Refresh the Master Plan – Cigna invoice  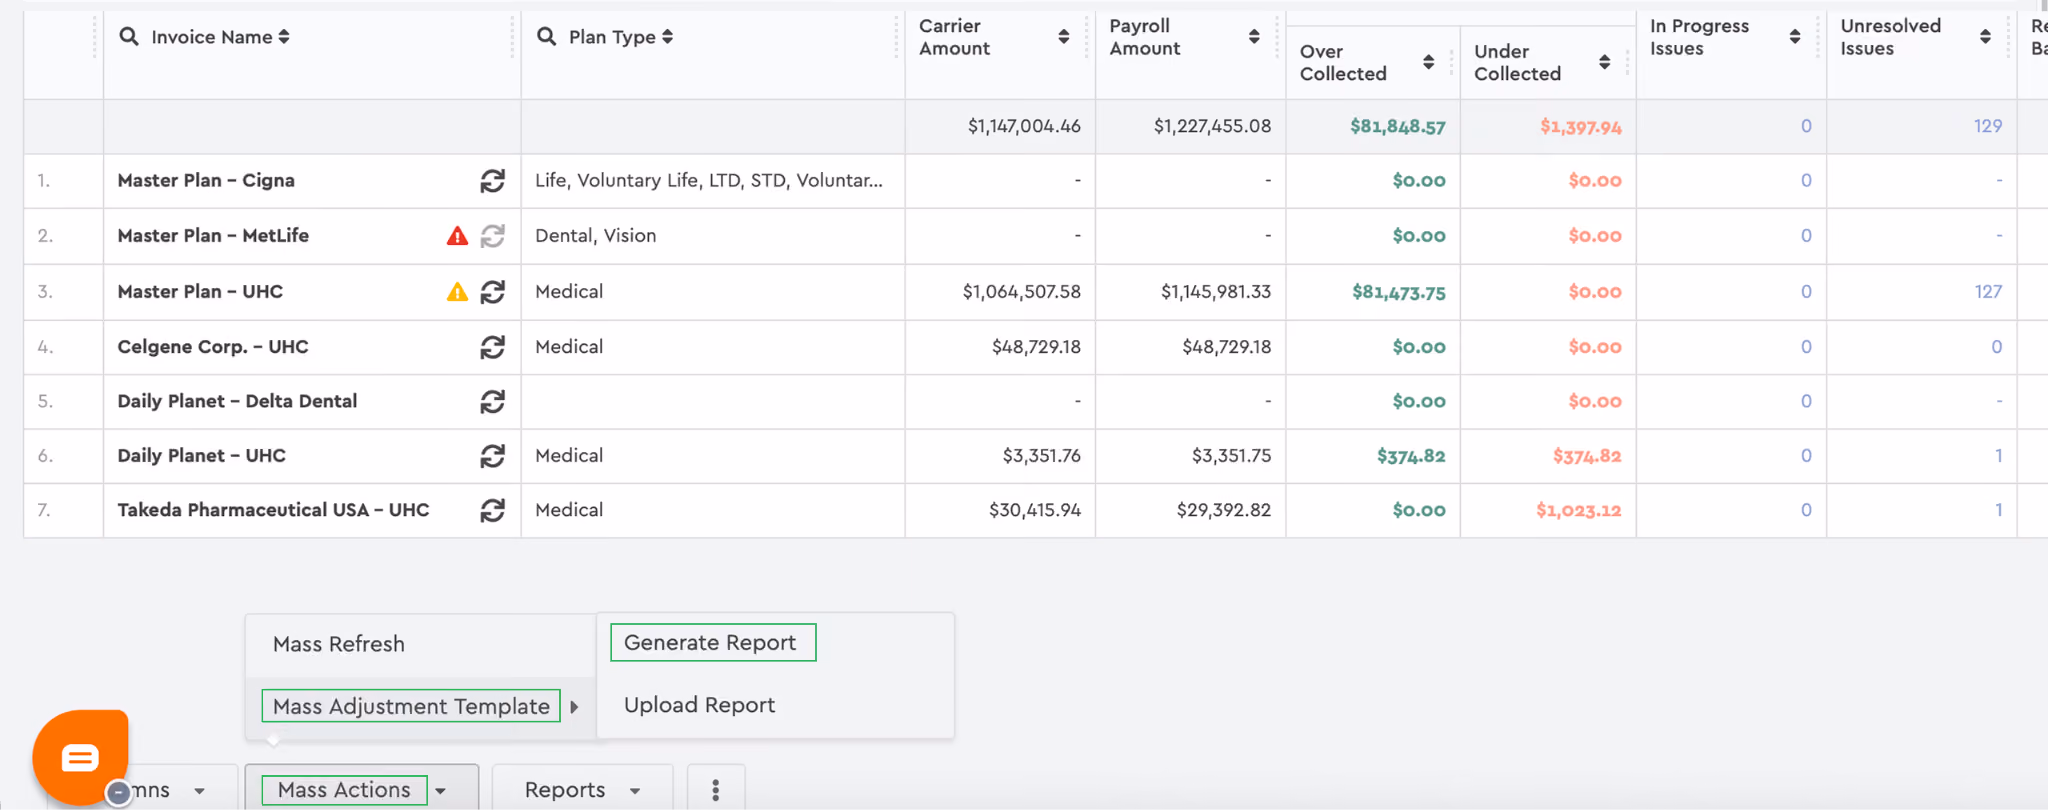[x=492, y=181]
